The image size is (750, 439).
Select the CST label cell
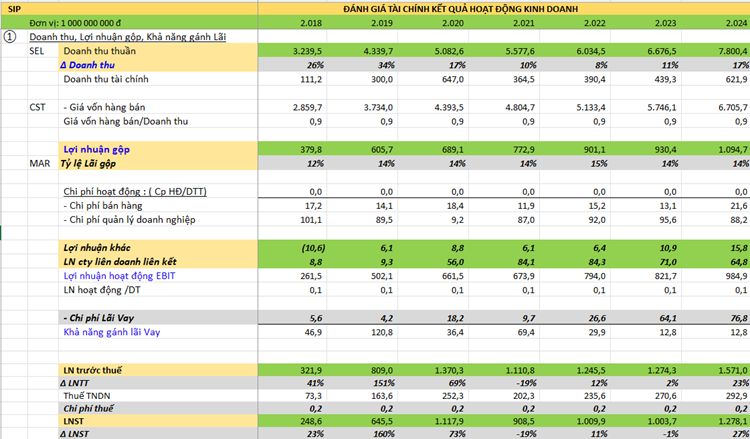coord(37,107)
